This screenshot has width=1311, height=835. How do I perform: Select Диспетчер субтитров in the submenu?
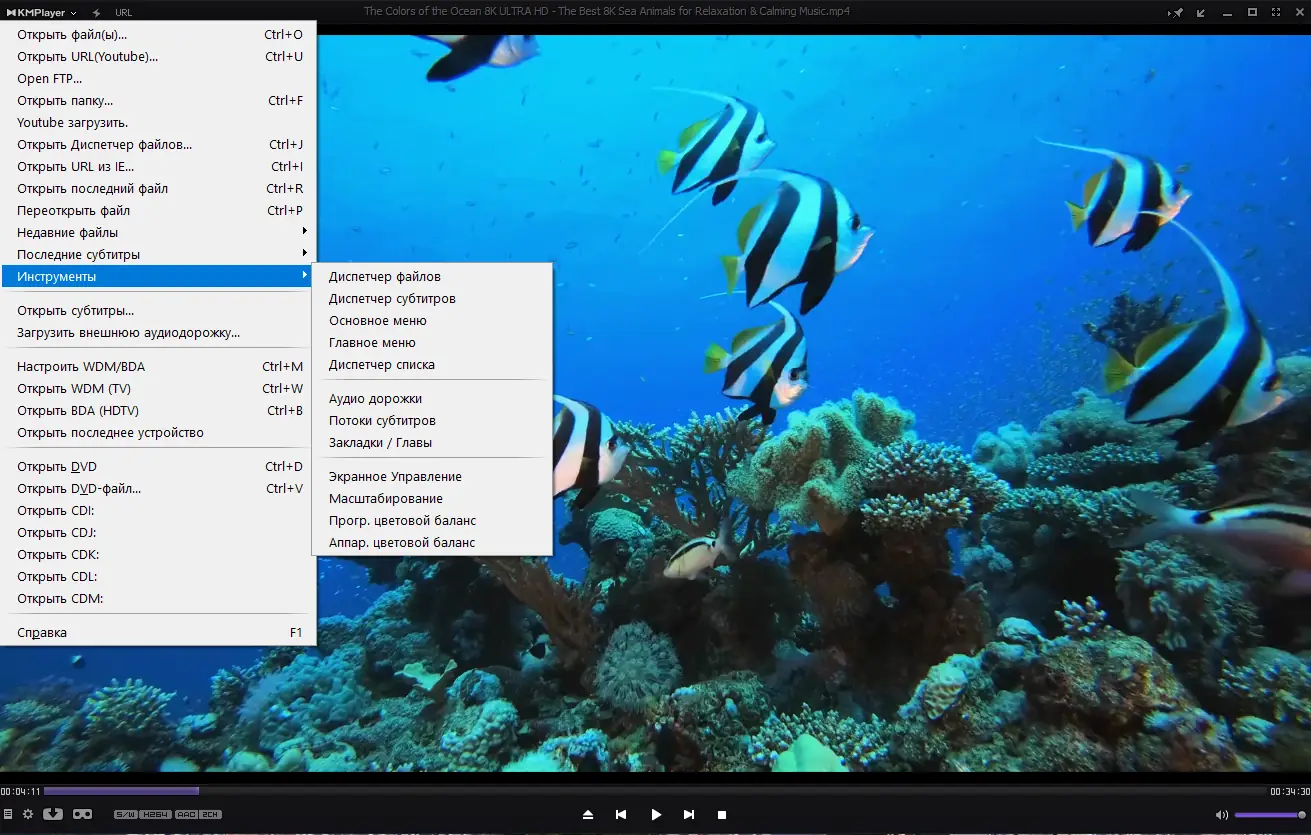[432, 298]
